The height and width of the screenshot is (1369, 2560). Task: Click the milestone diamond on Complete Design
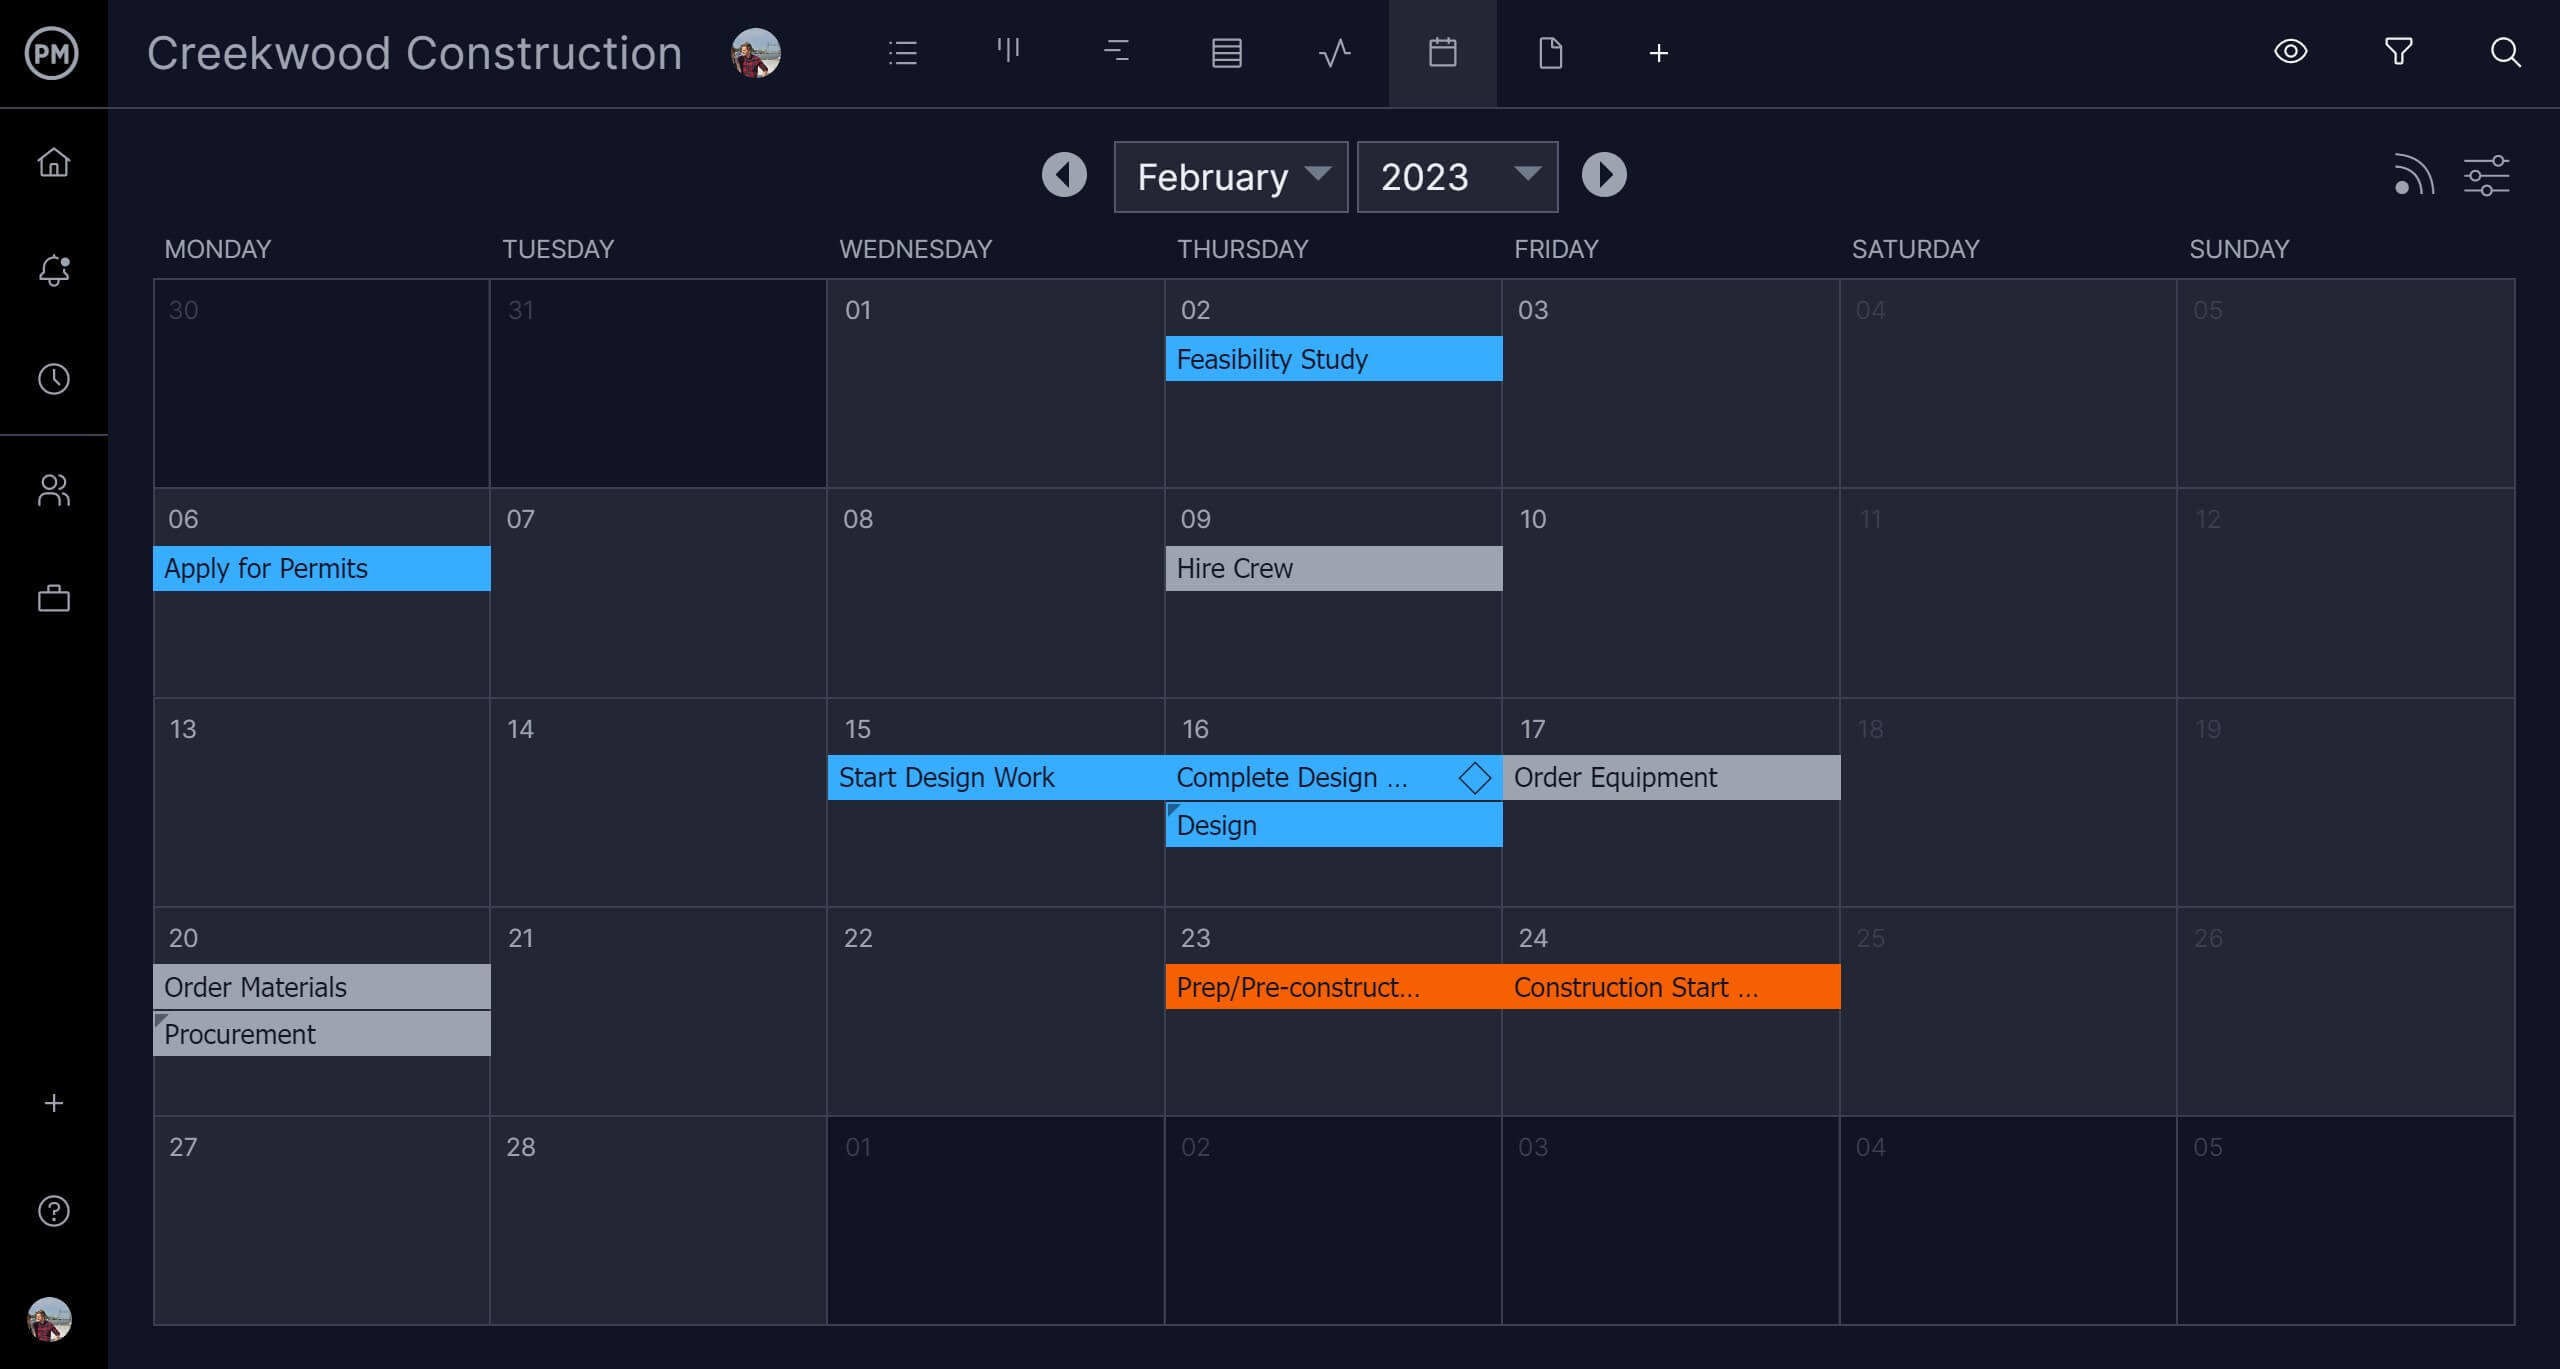[x=1474, y=778]
